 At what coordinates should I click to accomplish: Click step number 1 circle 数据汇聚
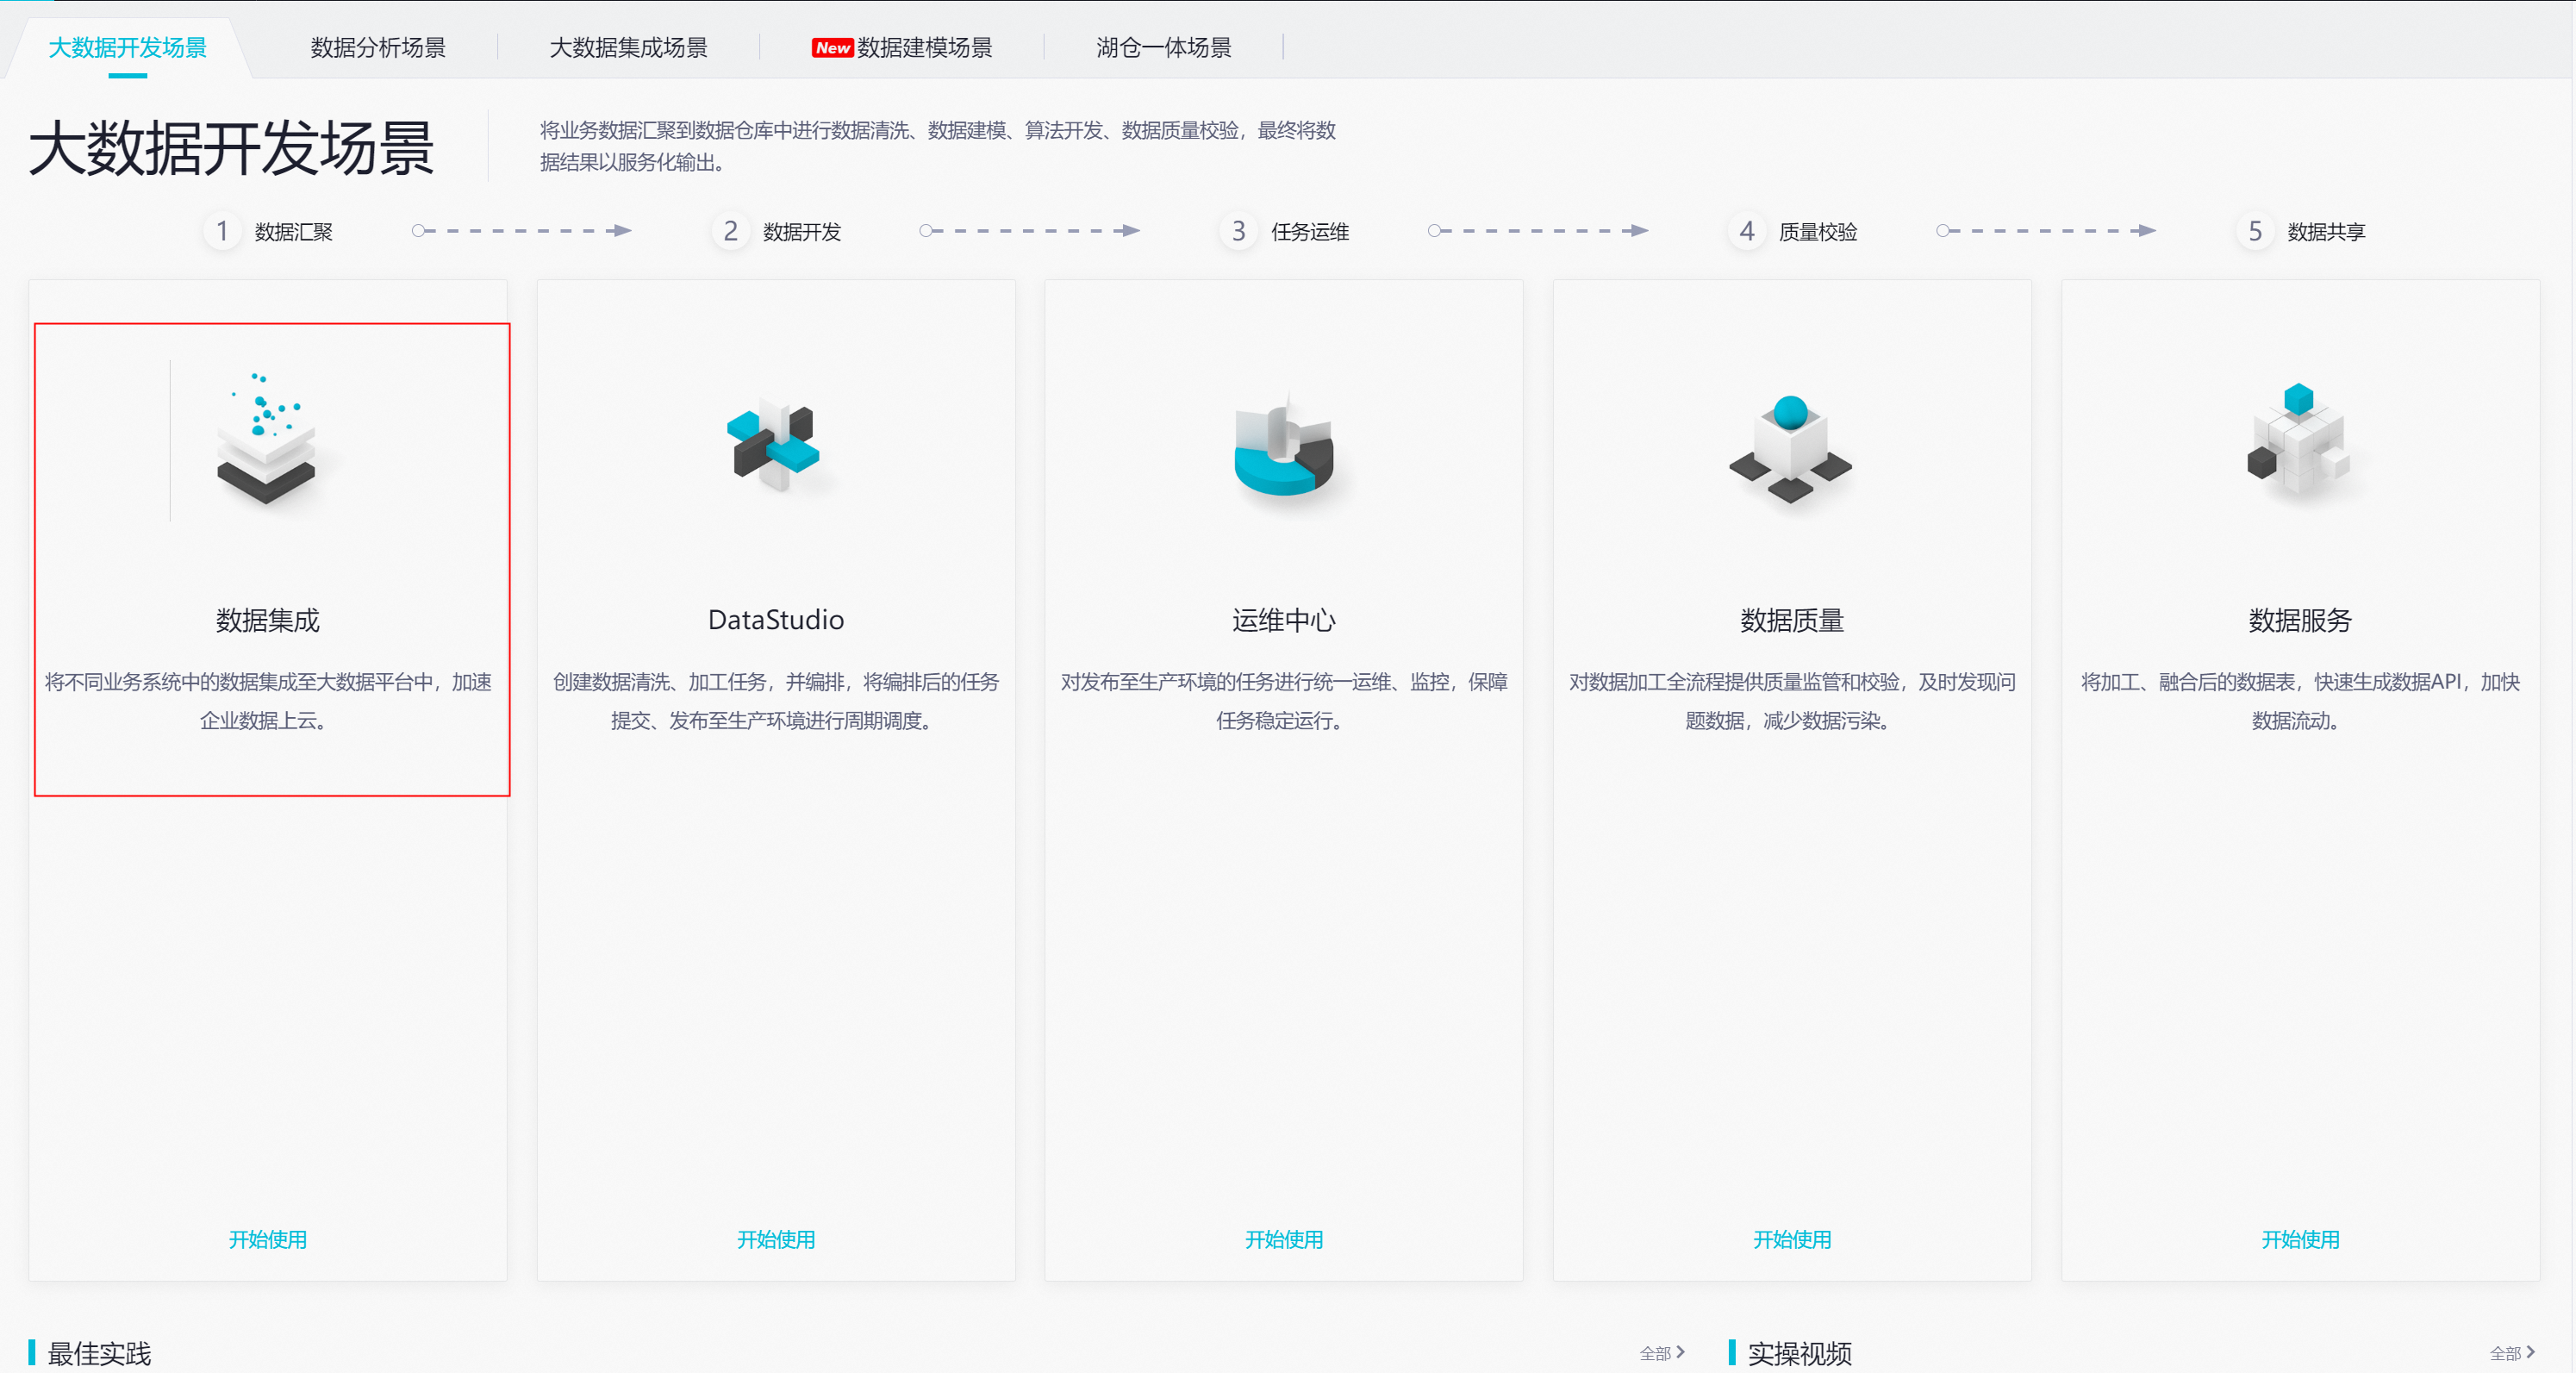click(x=222, y=232)
